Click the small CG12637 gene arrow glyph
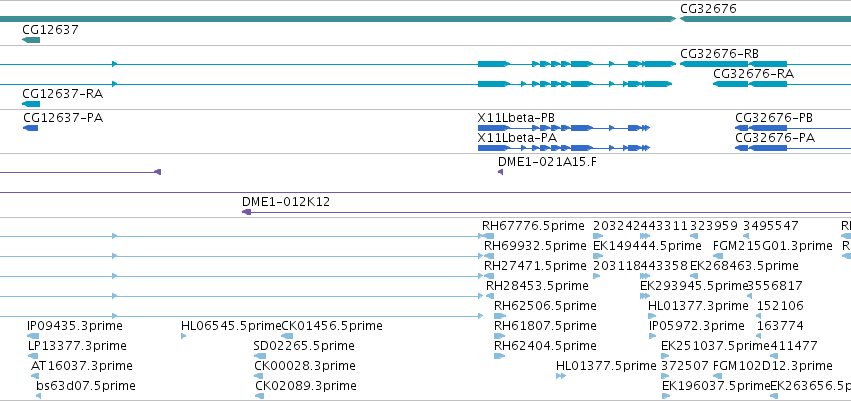Image resolution: width=851 pixels, height=401 pixels. [x=31, y=40]
